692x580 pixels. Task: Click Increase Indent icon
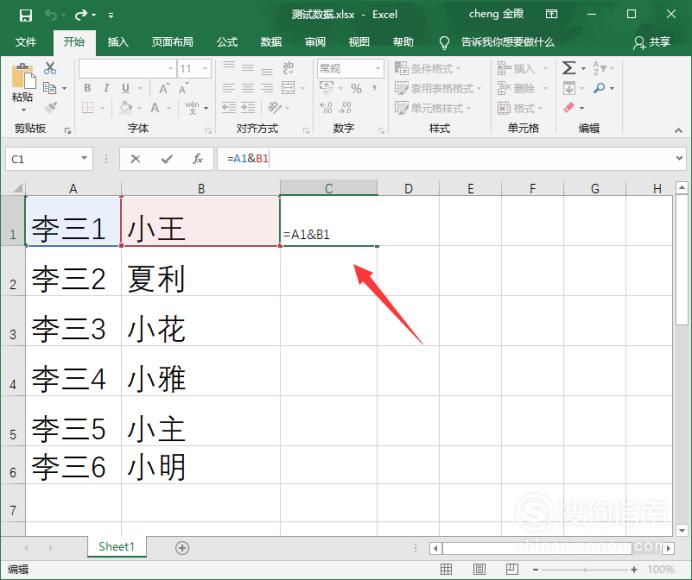(x=248, y=107)
